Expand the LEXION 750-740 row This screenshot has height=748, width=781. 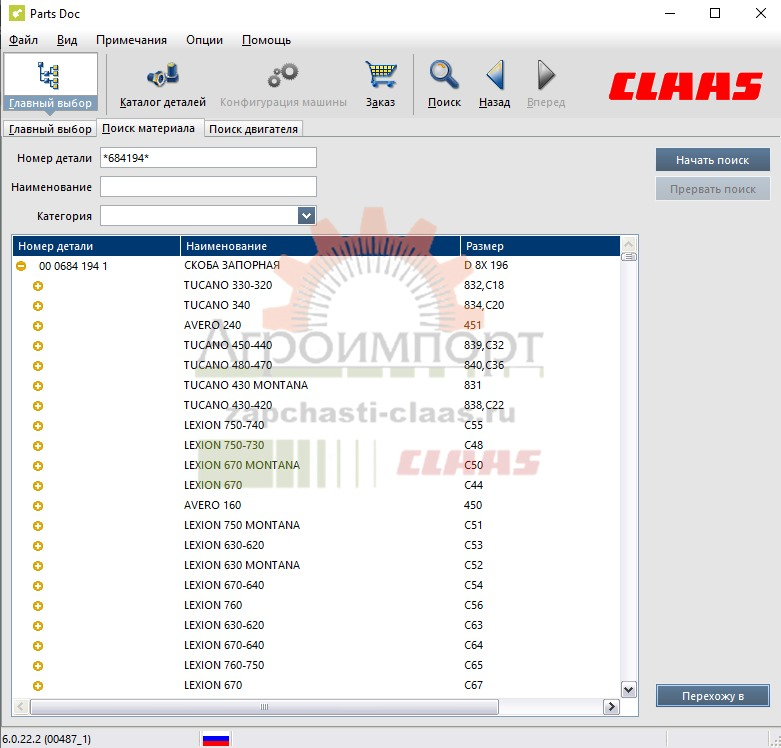click(38, 426)
